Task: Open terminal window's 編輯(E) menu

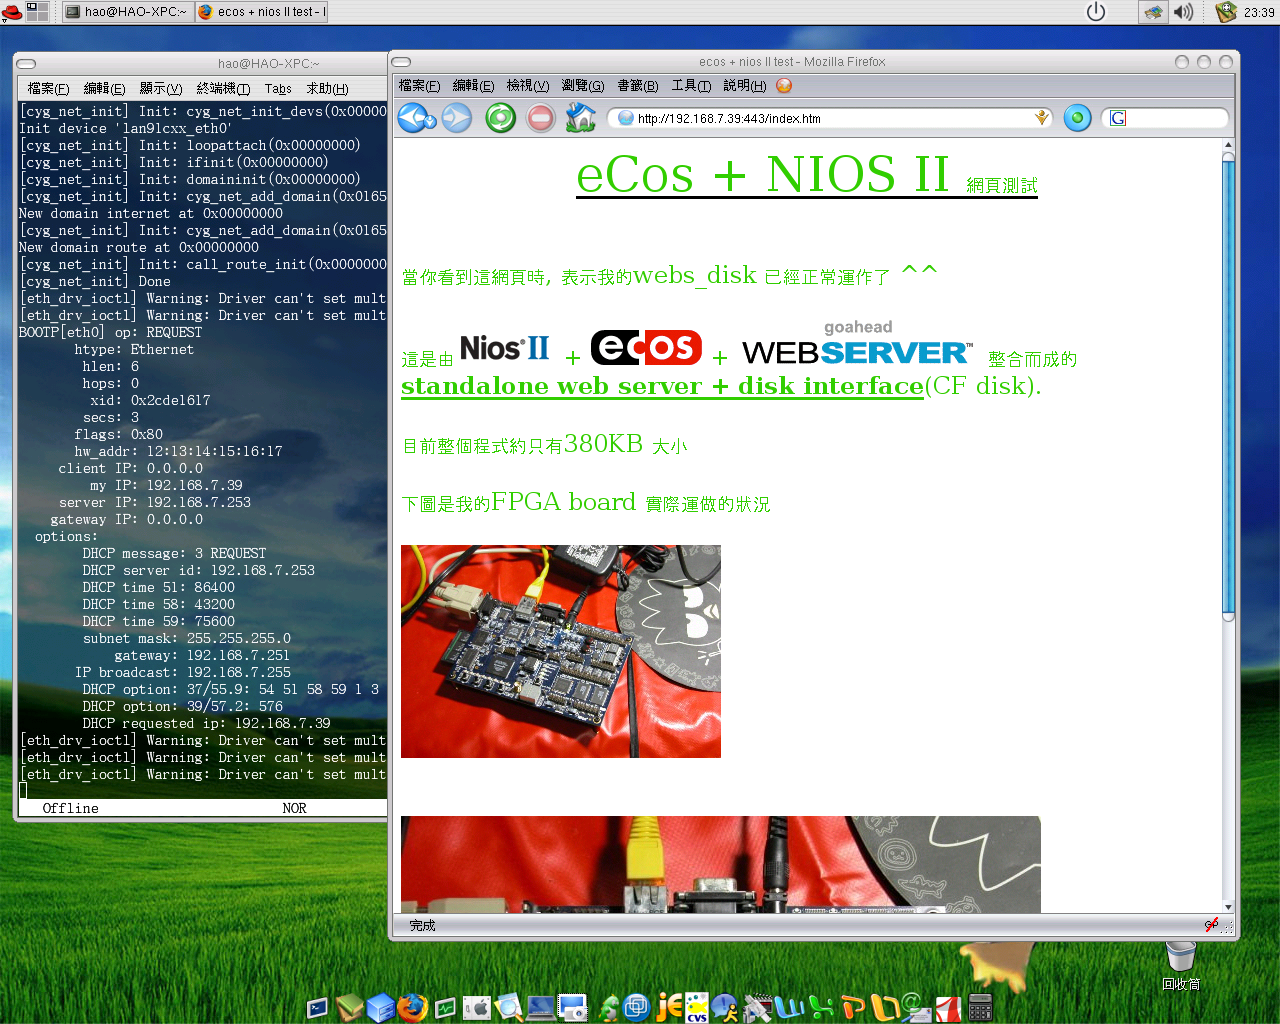Action: [104, 89]
